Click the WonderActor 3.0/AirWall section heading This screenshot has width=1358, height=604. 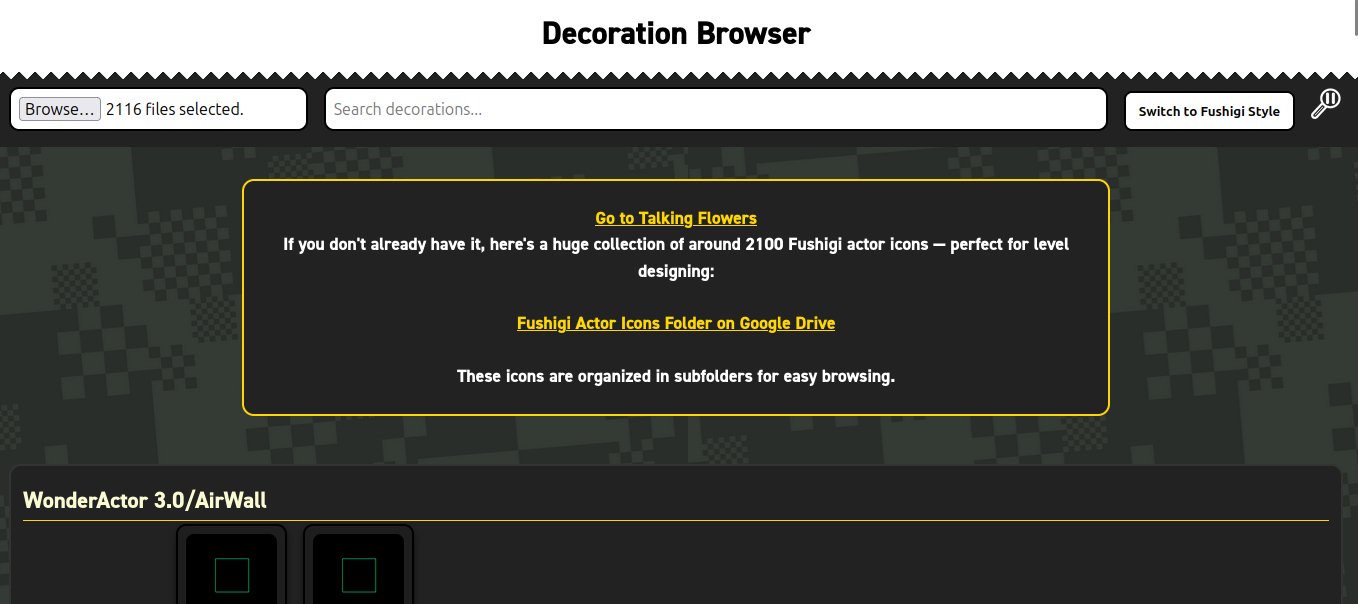tap(145, 500)
